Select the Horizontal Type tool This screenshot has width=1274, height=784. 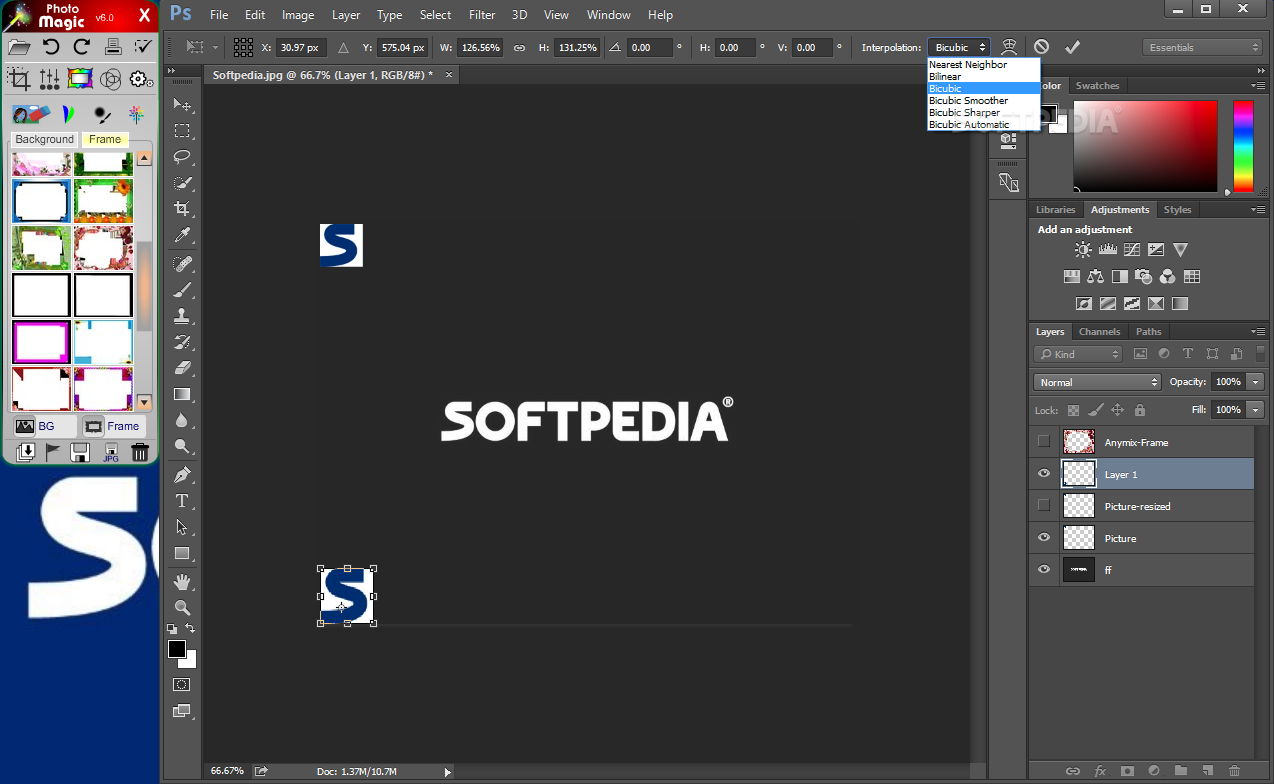[x=183, y=501]
